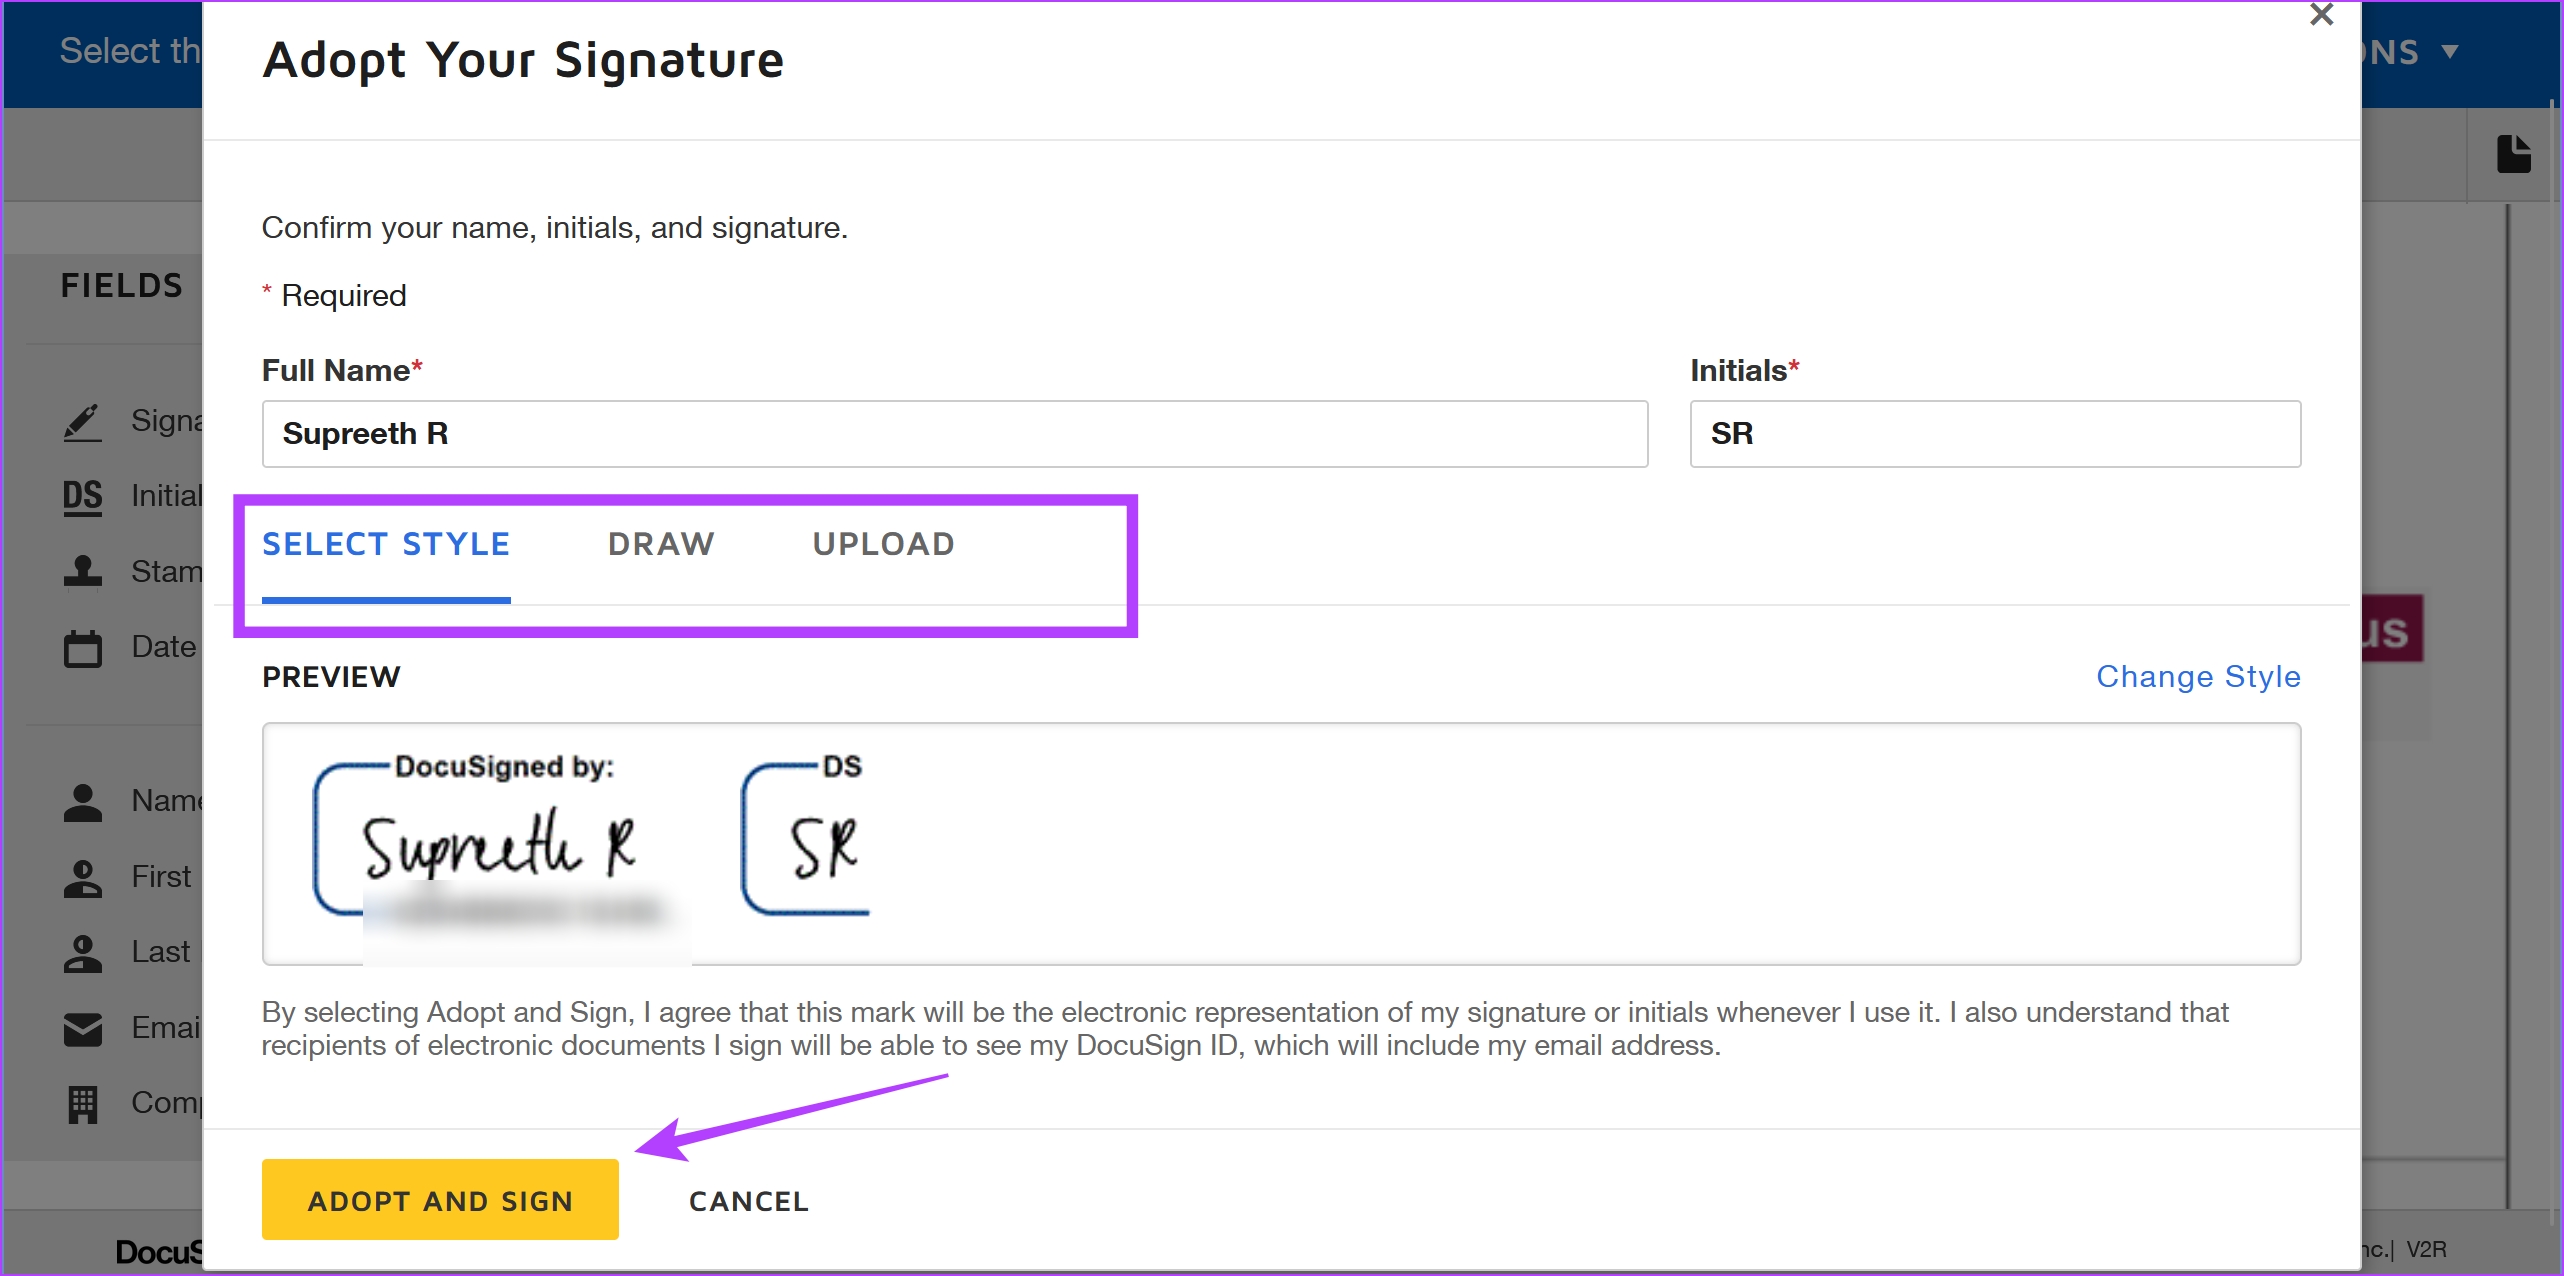Open the Select Style tab
Screen dimensions: 2564x1276
[386, 544]
